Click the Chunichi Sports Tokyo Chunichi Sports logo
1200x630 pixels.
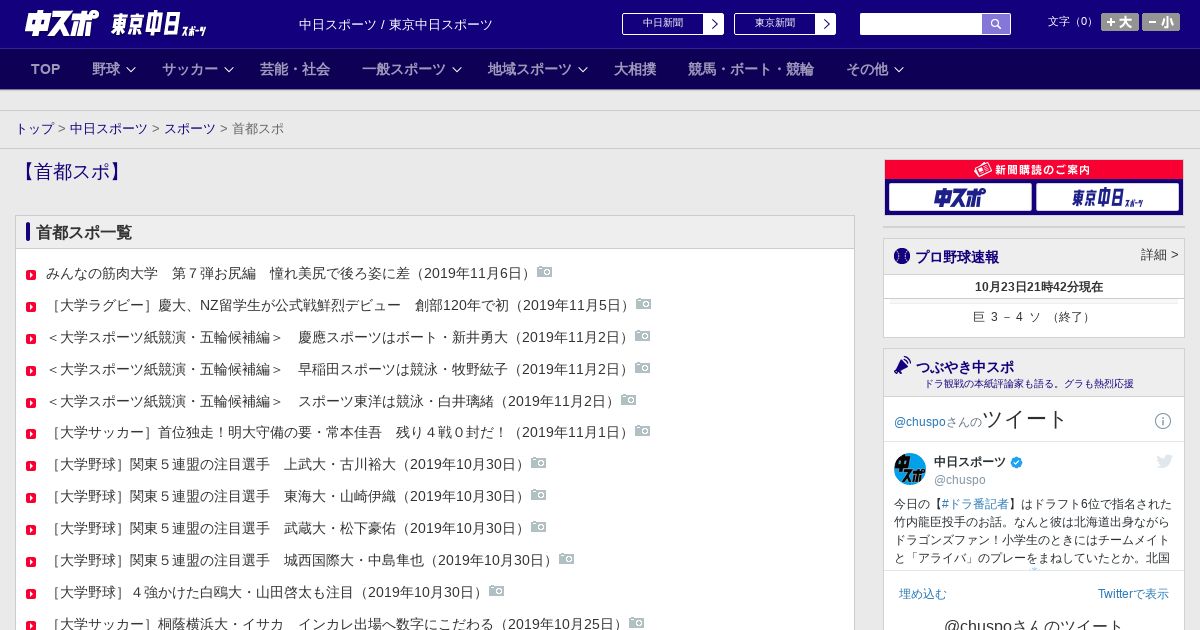click(116, 24)
